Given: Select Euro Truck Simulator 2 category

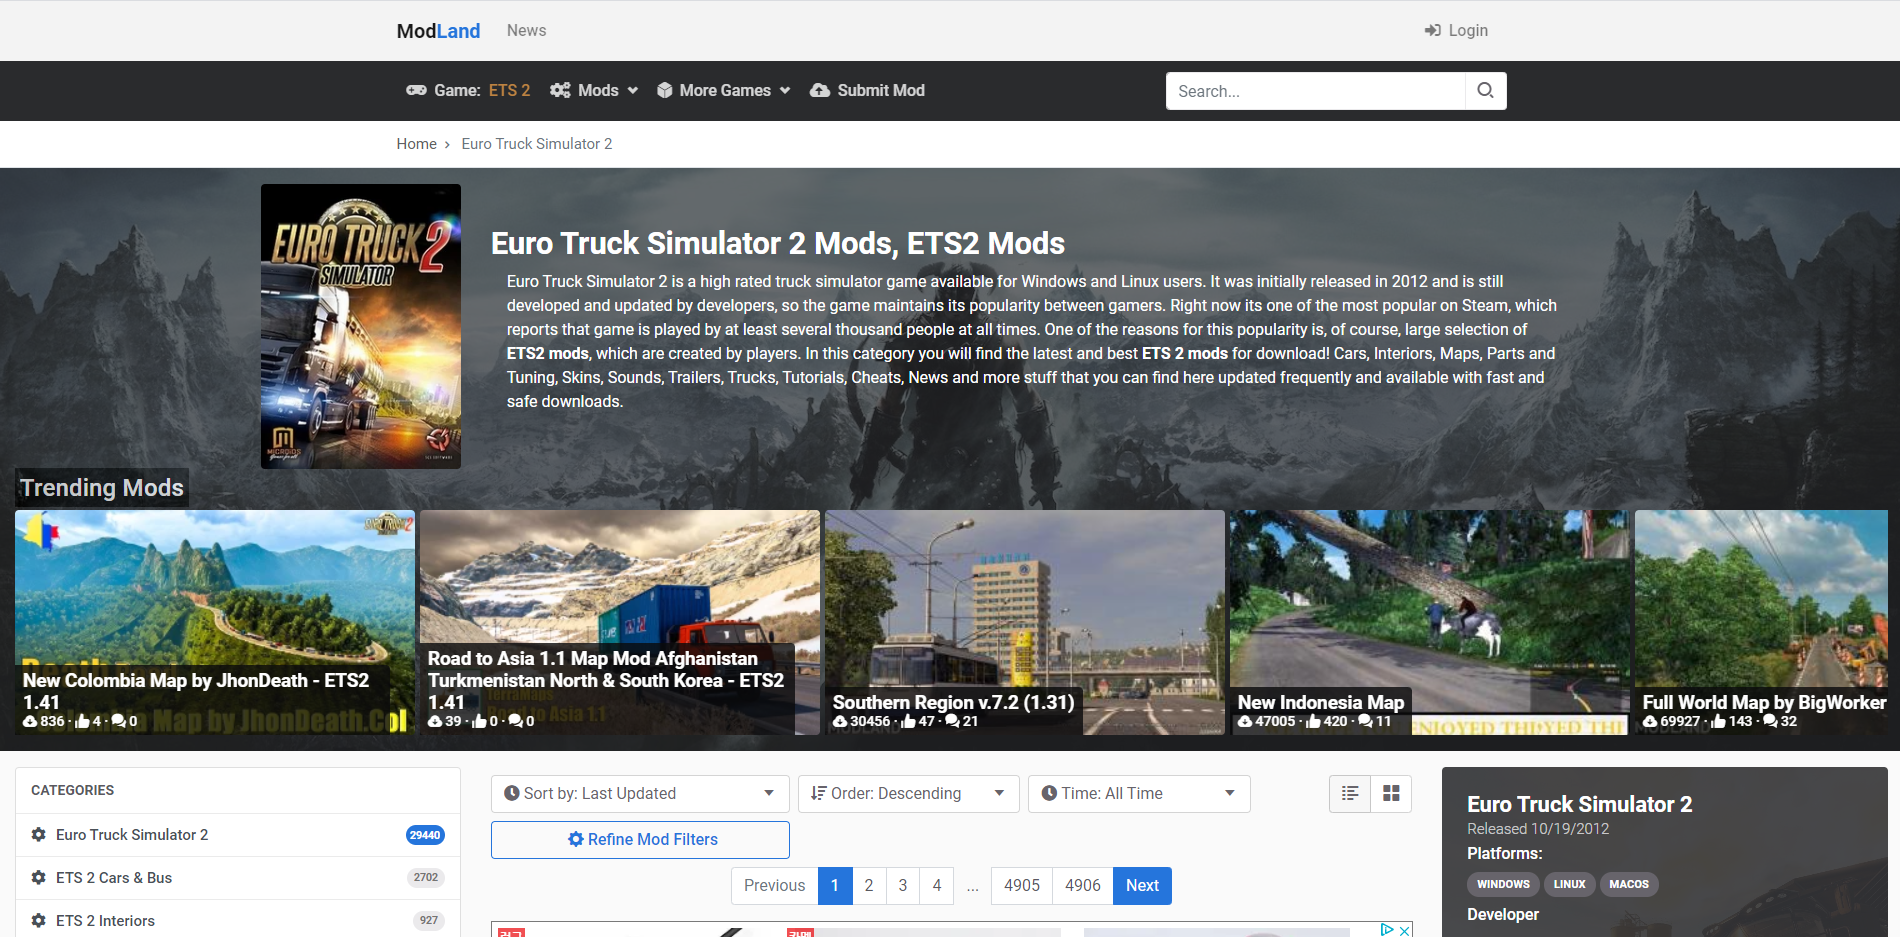Looking at the screenshot, I should (x=238, y=835).
